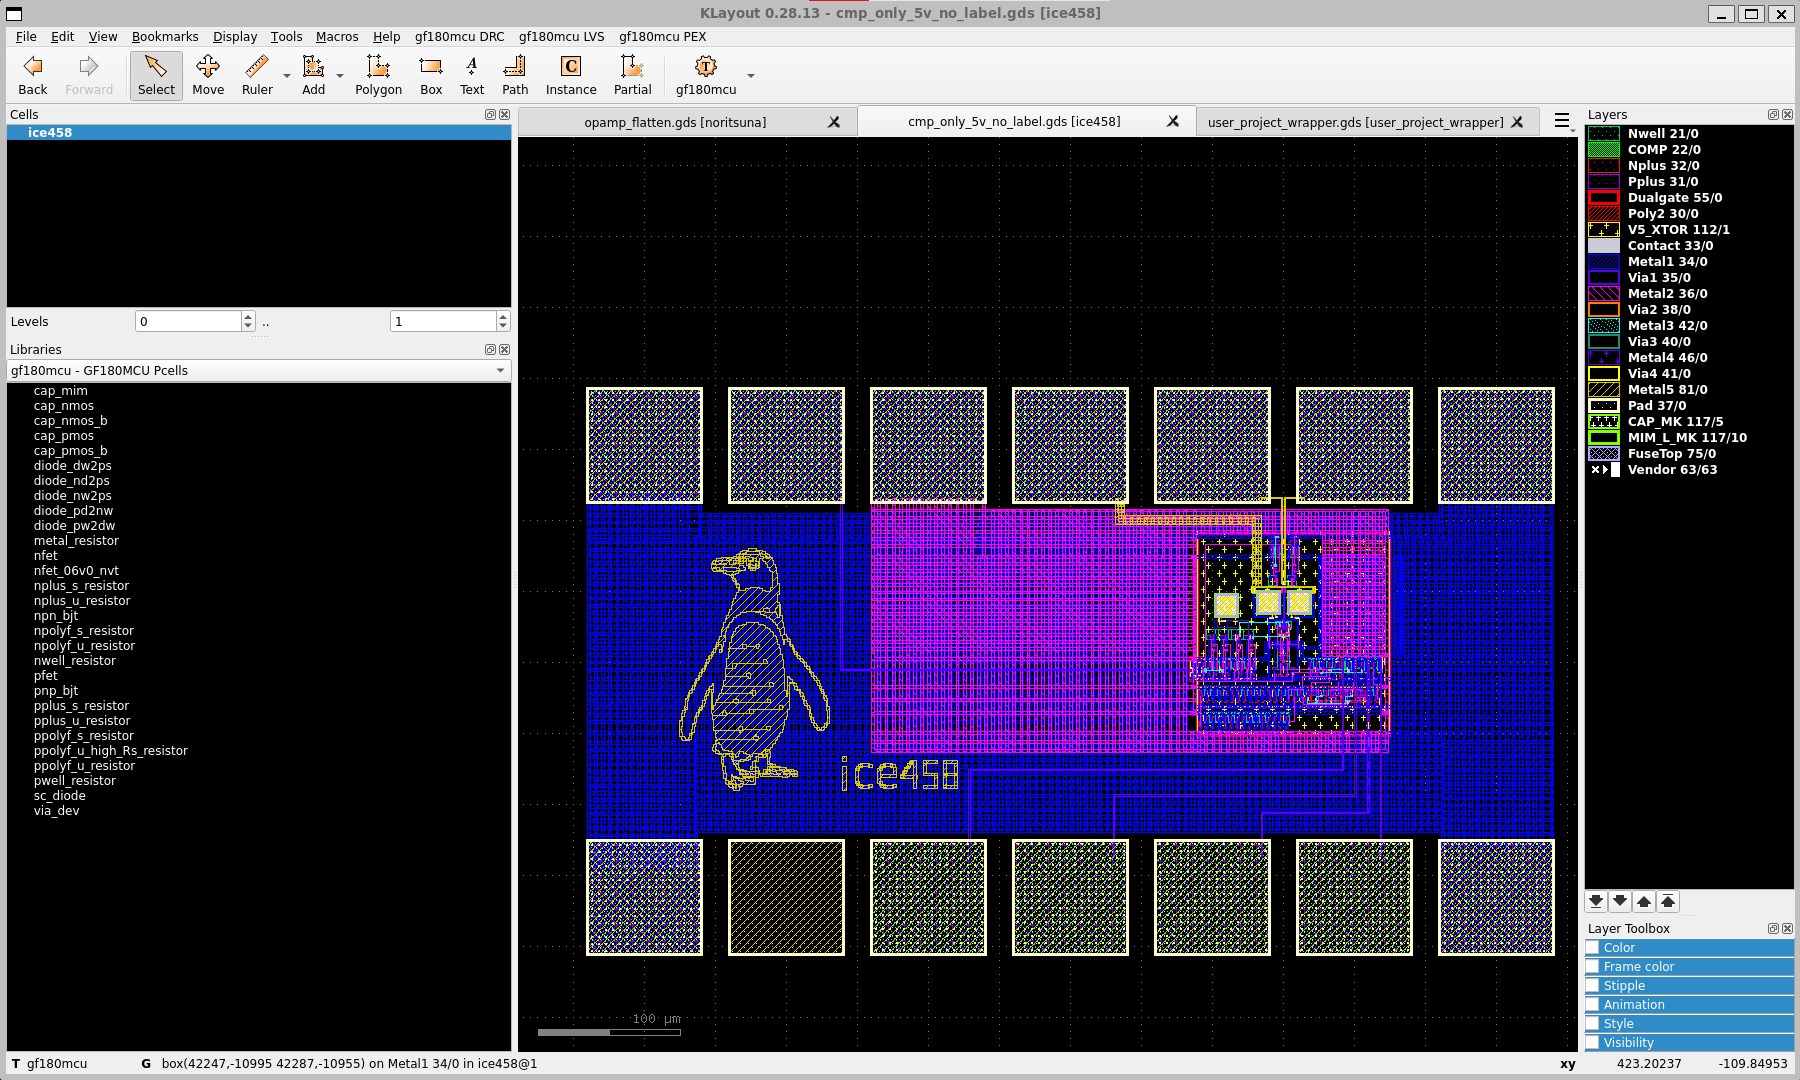Open the Macros menu
This screenshot has width=1800, height=1080.
point(337,36)
